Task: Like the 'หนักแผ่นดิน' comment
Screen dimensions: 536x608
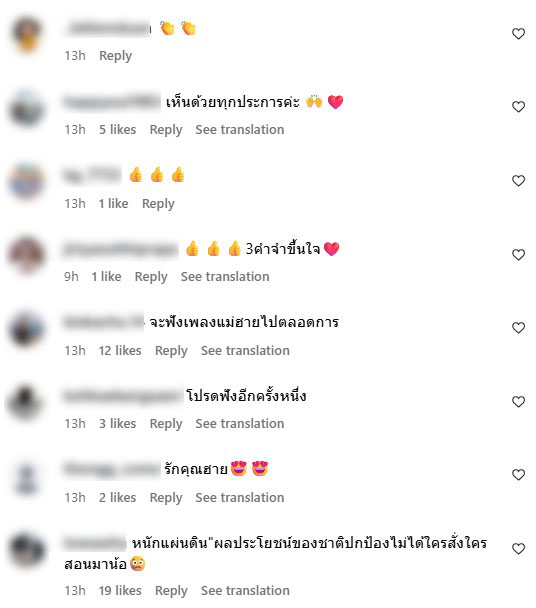Action: tap(518, 549)
